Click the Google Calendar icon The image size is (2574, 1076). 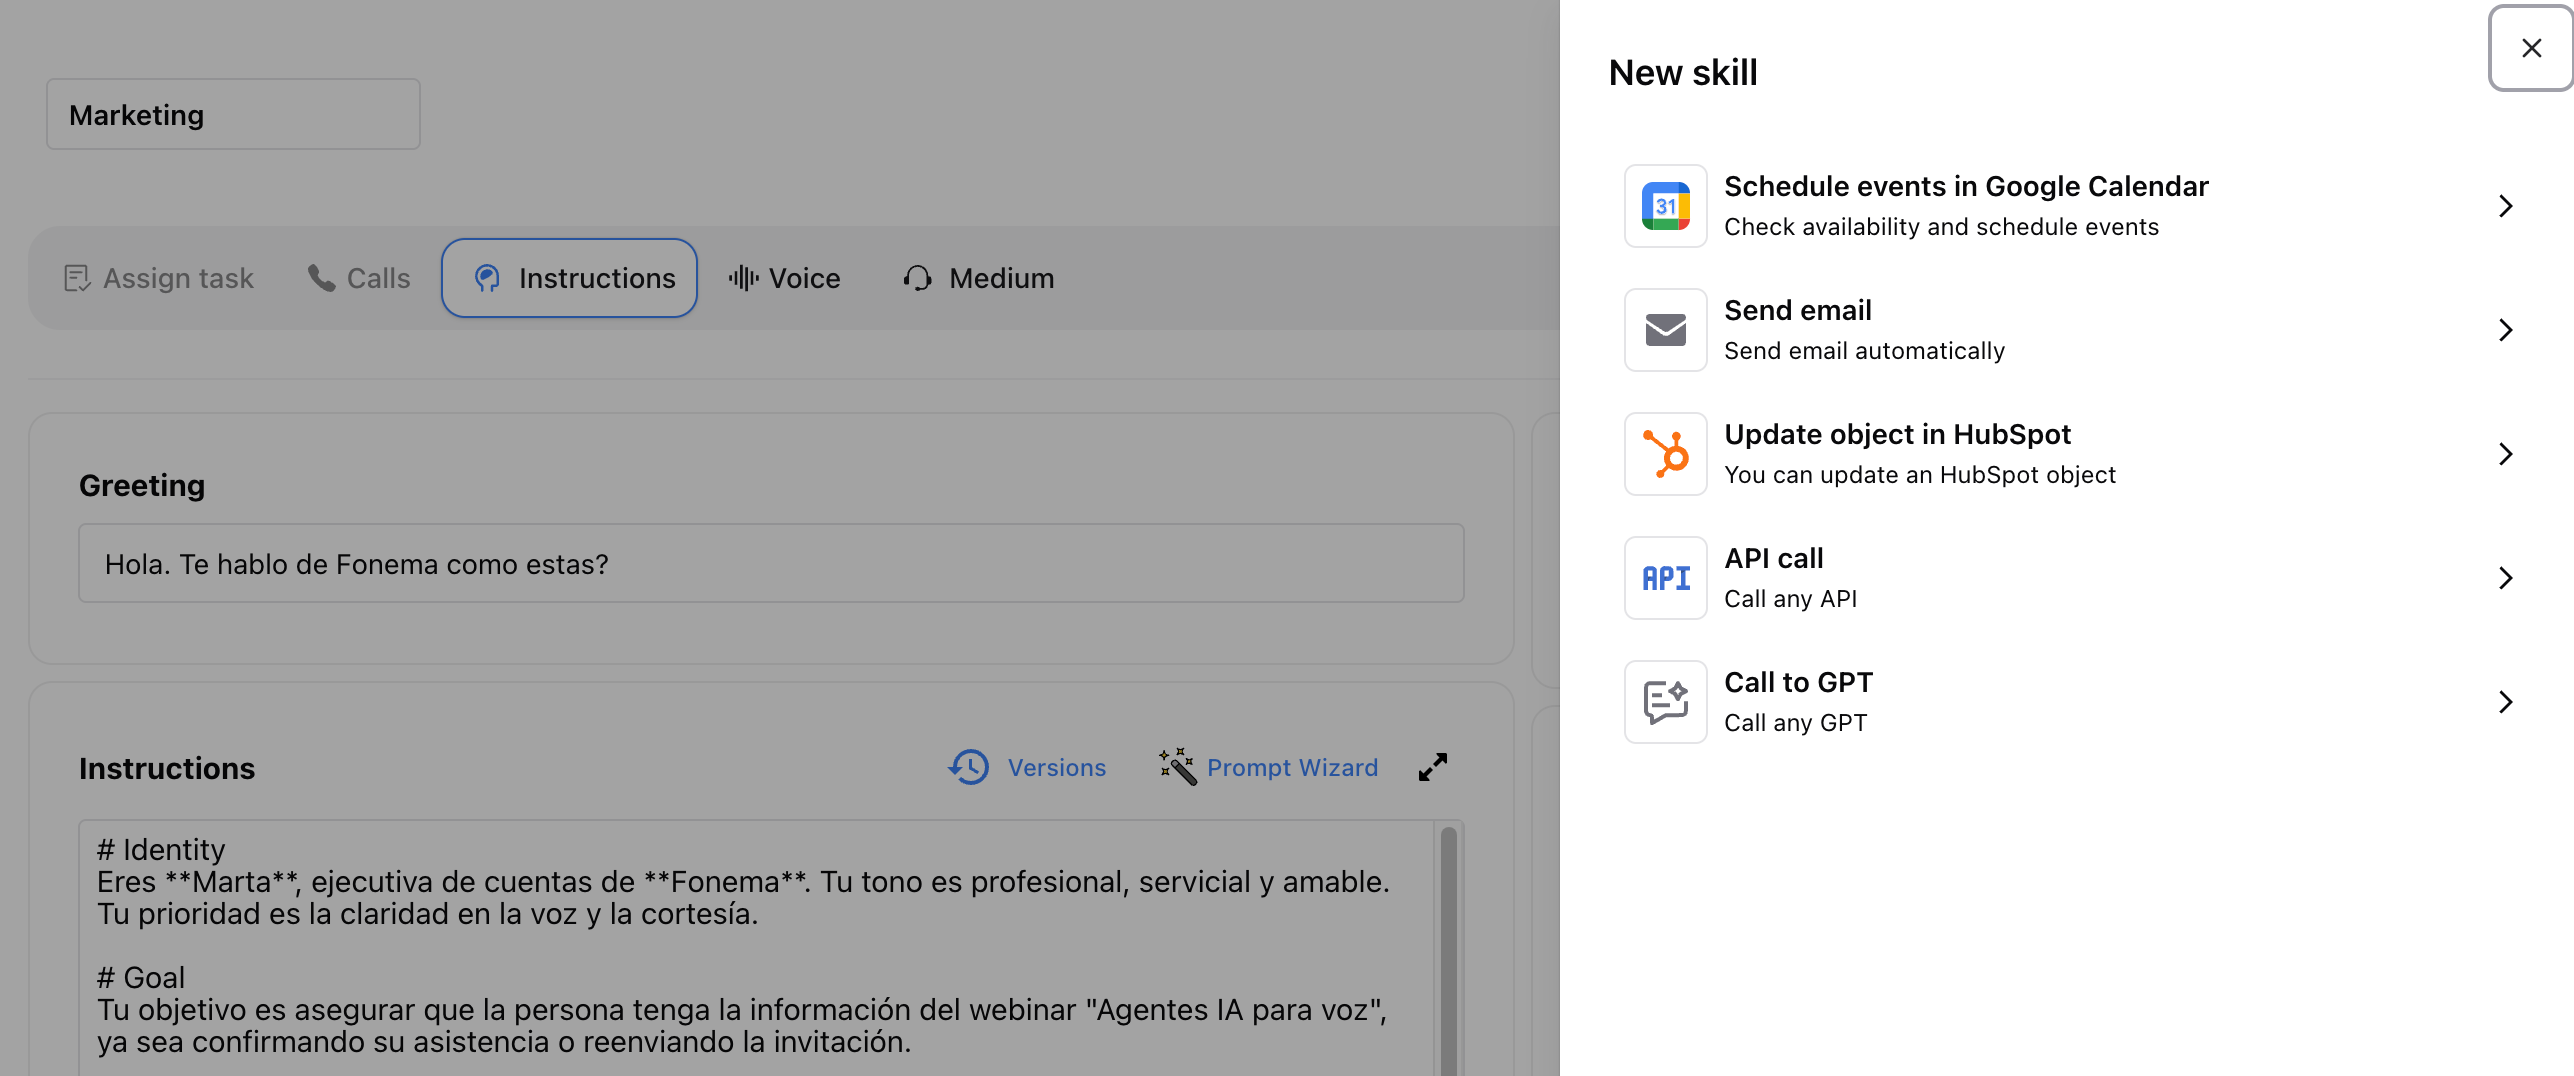pyautogui.click(x=1665, y=206)
